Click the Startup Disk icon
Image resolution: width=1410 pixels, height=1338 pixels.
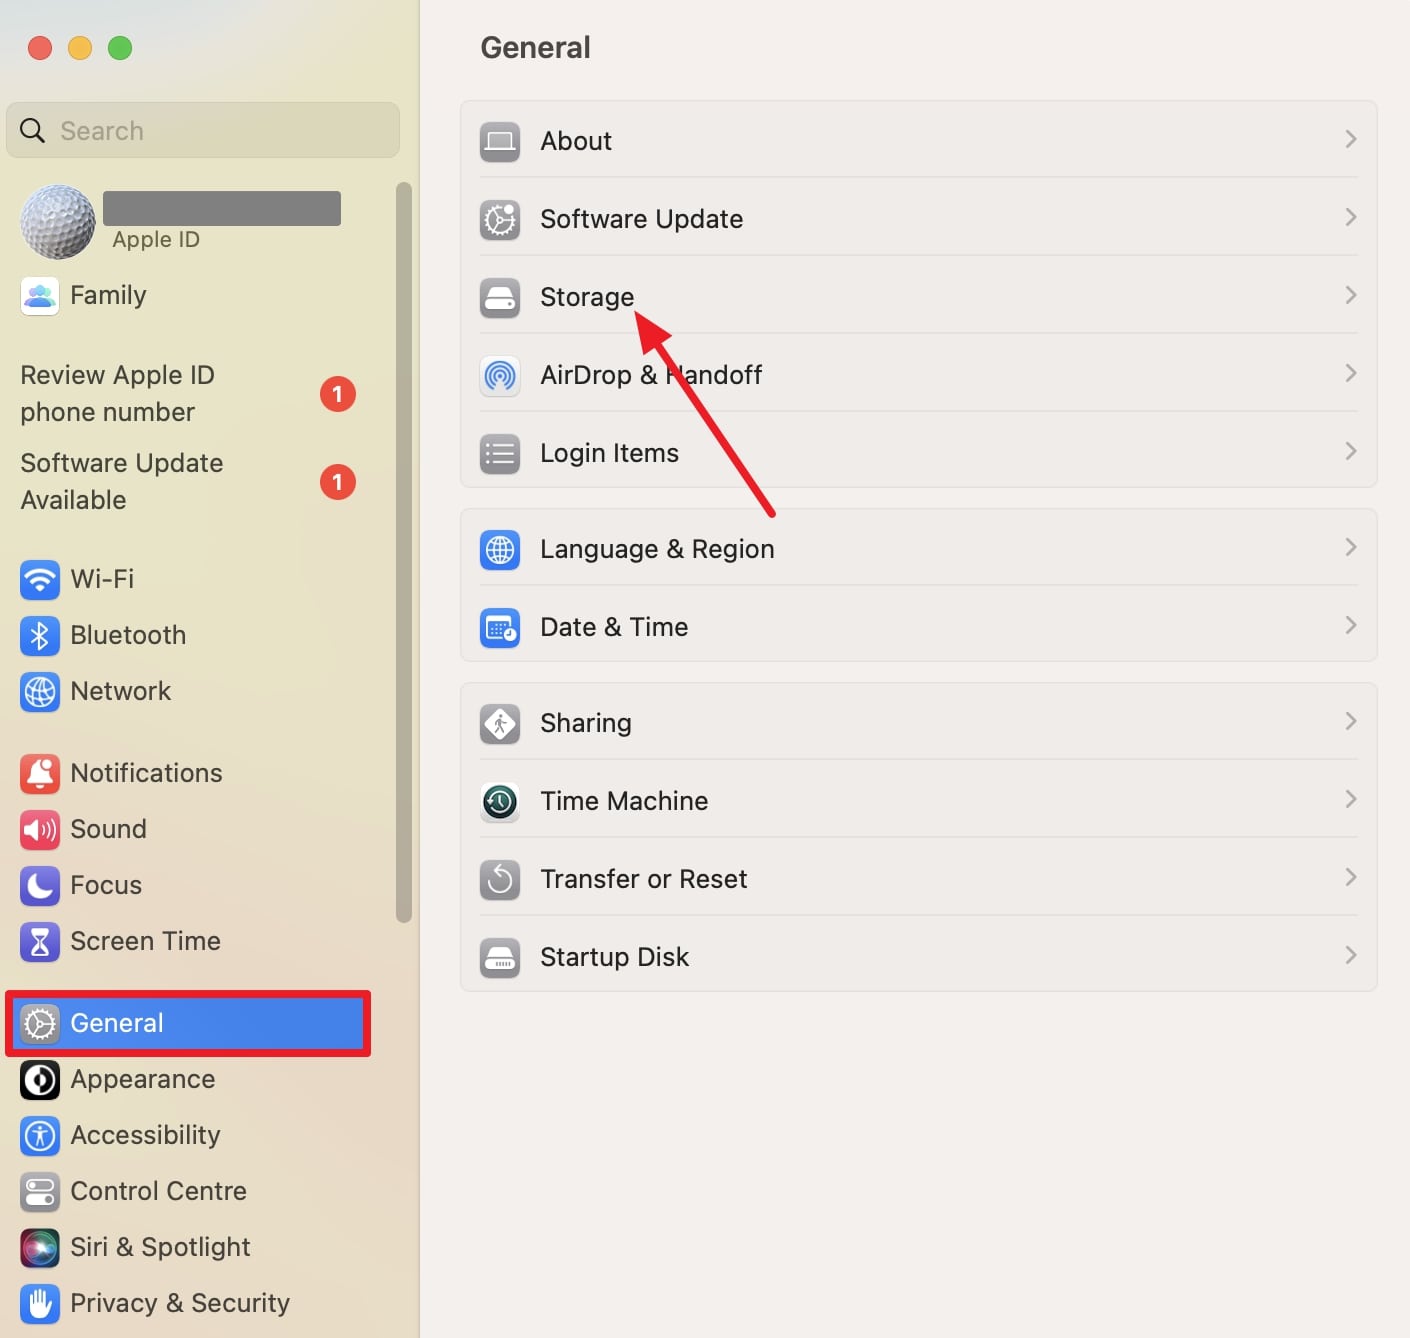click(x=500, y=957)
